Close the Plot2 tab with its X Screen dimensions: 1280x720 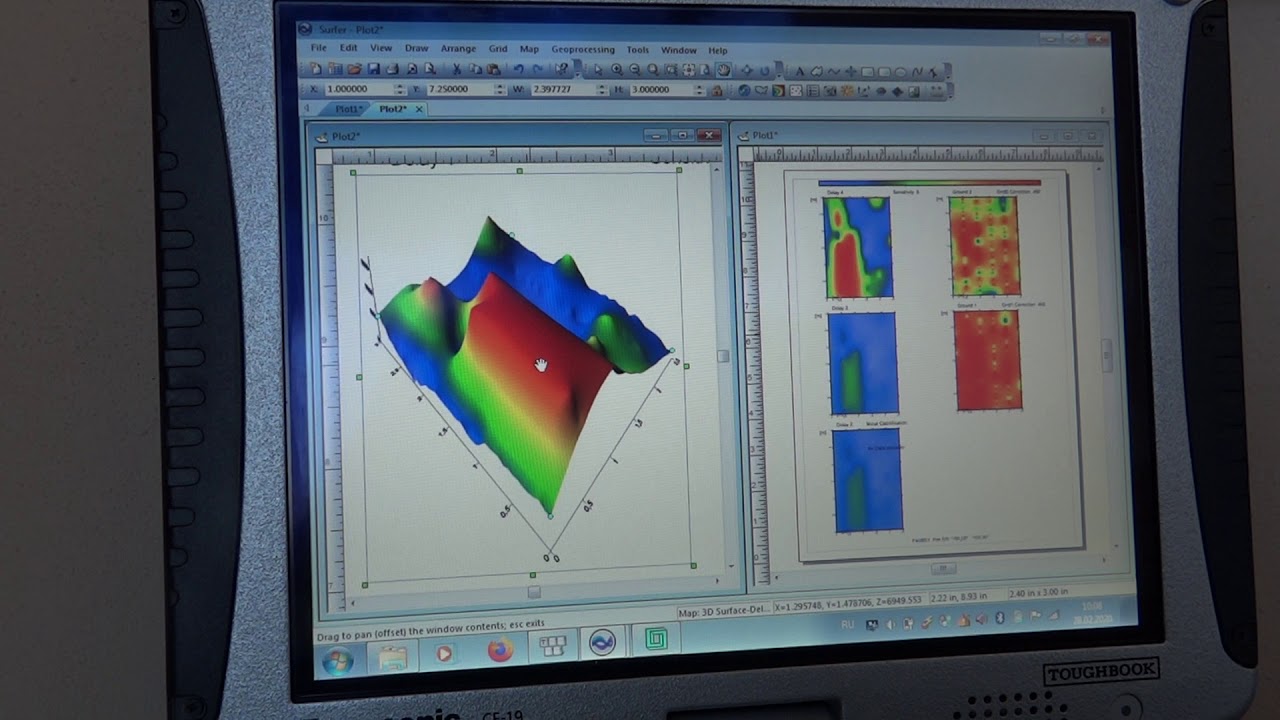(x=419, y=108)
